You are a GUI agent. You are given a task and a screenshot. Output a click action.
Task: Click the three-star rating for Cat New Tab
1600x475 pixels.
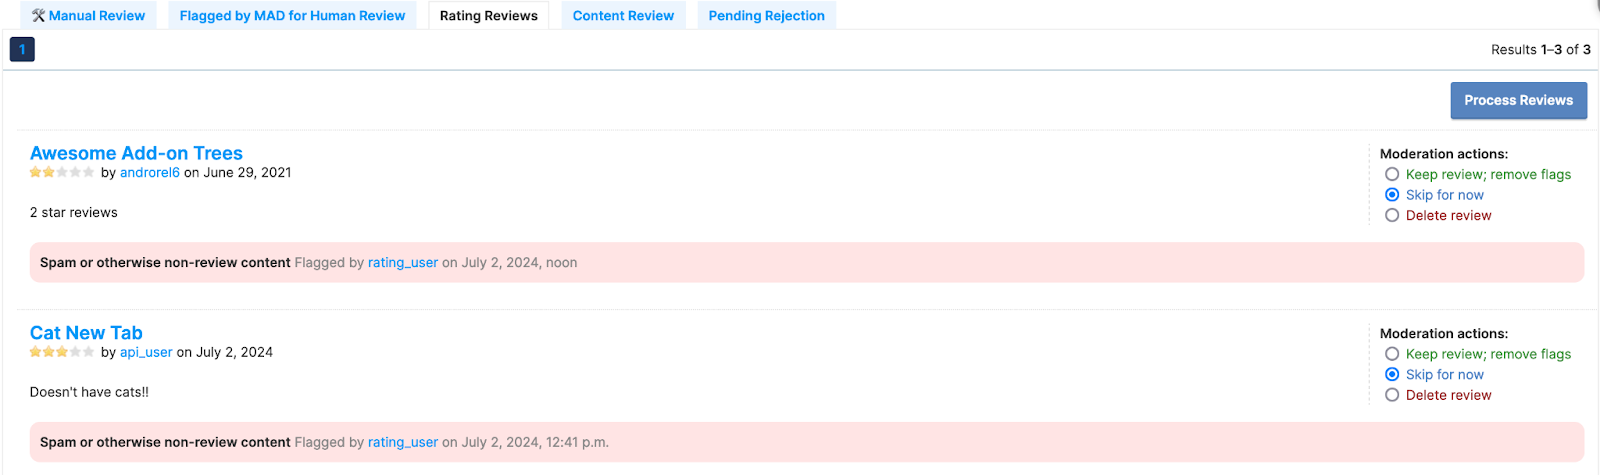[x=62, y=352]
